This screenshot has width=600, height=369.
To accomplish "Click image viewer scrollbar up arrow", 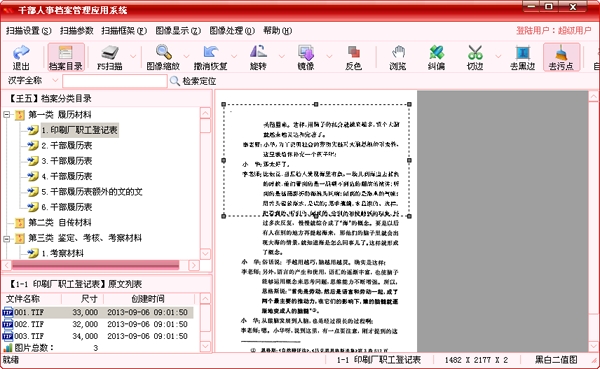I will pos(593,96).
